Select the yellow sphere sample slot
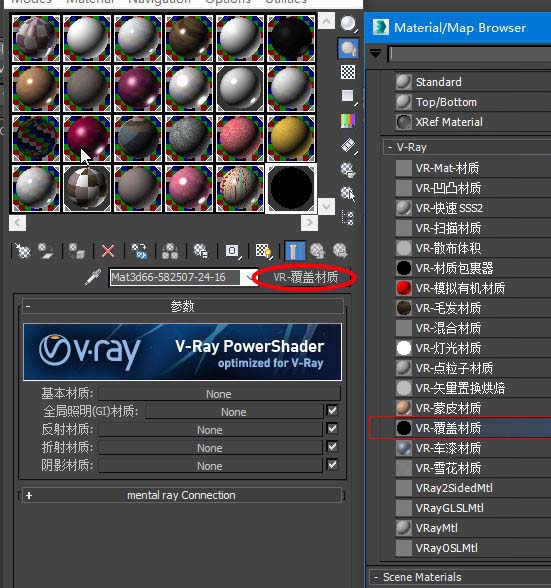The image size is (551, 588). pyautogui.click(x=291, y=138)
